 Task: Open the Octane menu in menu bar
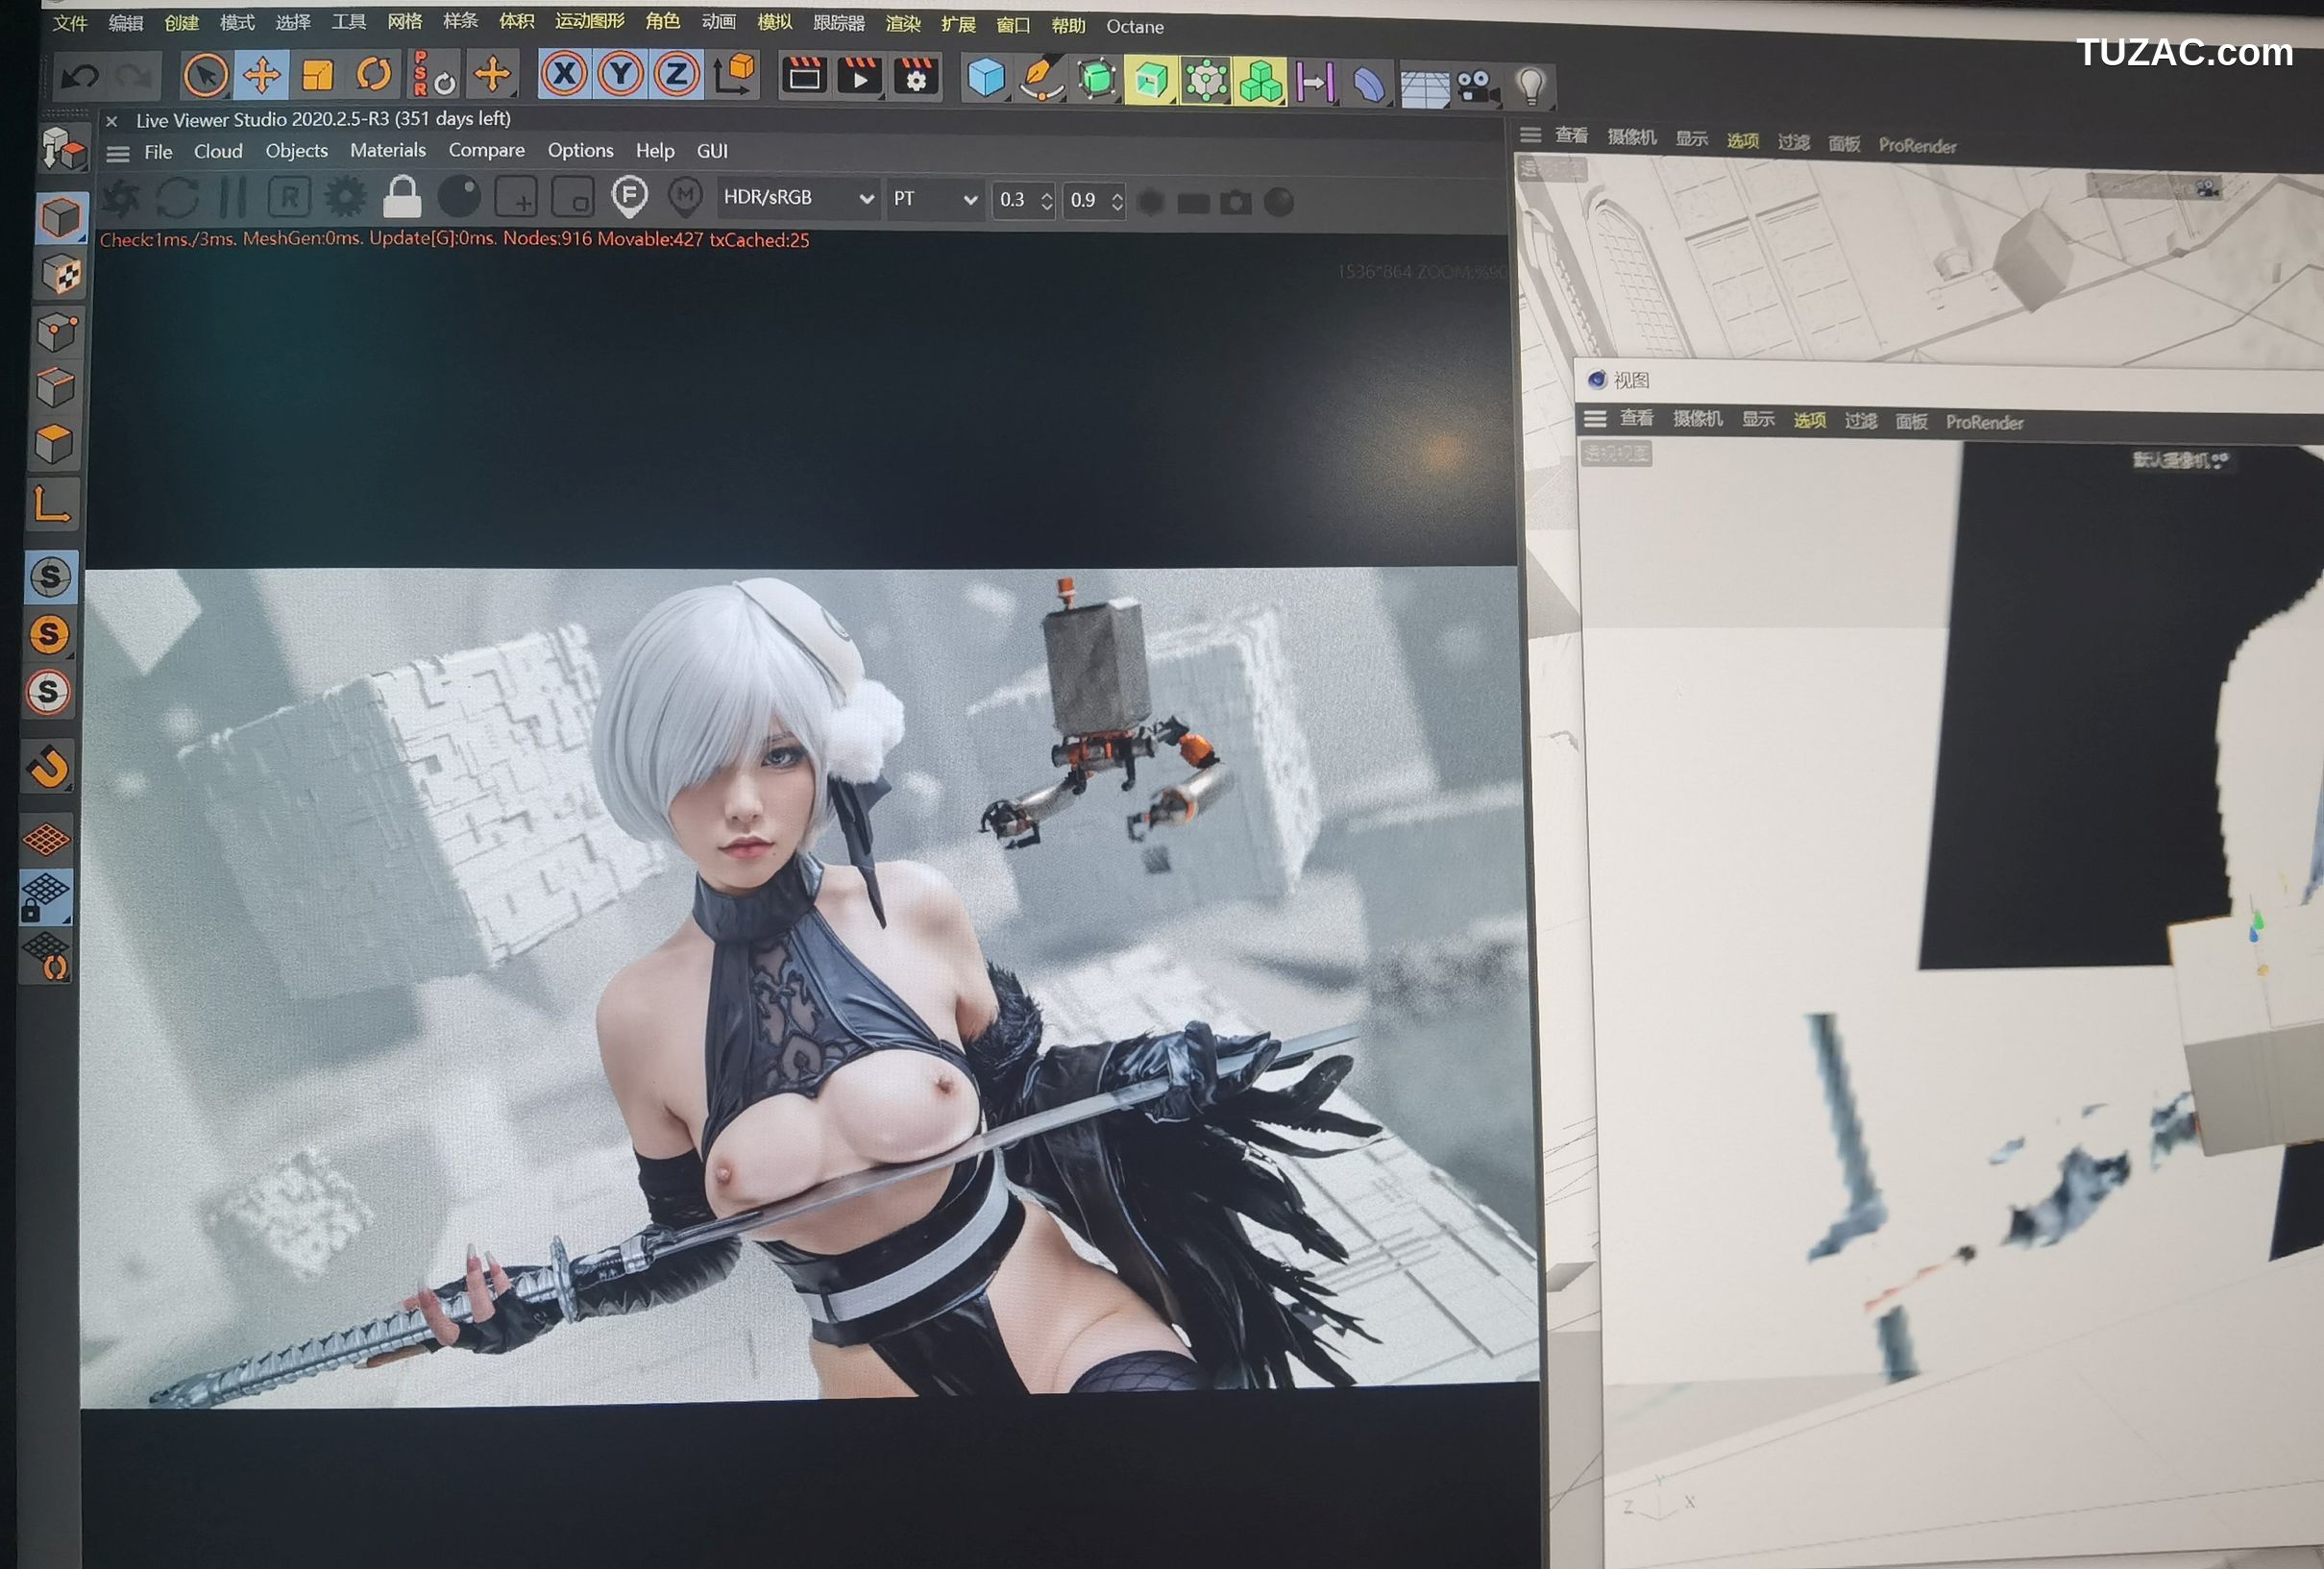[x=1134, y=27]
